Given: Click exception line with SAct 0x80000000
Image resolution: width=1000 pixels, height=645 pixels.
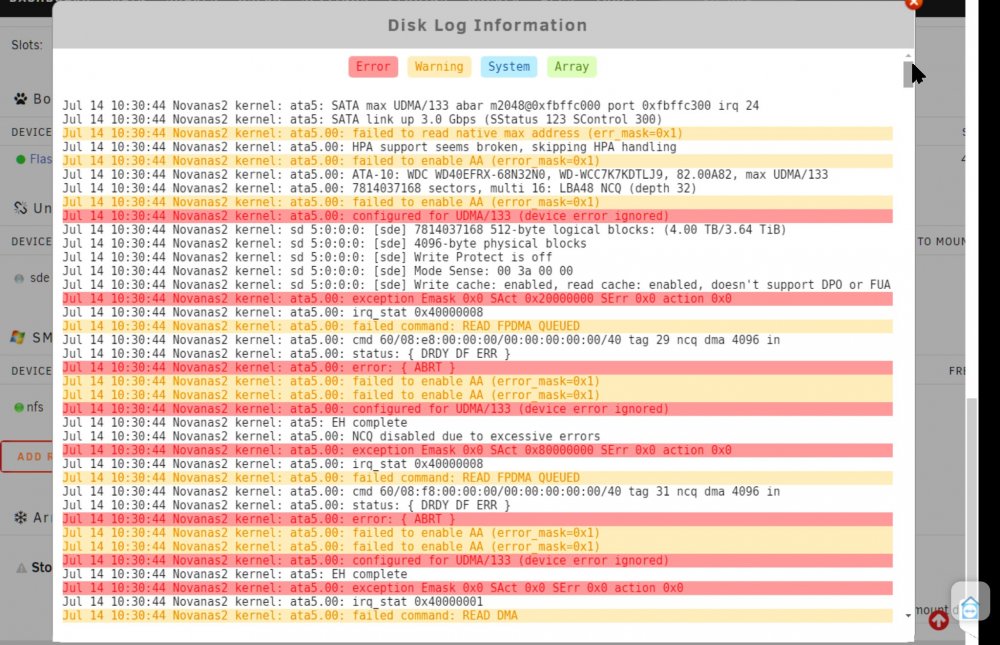Looking at the screenshot, I should 477,450.
